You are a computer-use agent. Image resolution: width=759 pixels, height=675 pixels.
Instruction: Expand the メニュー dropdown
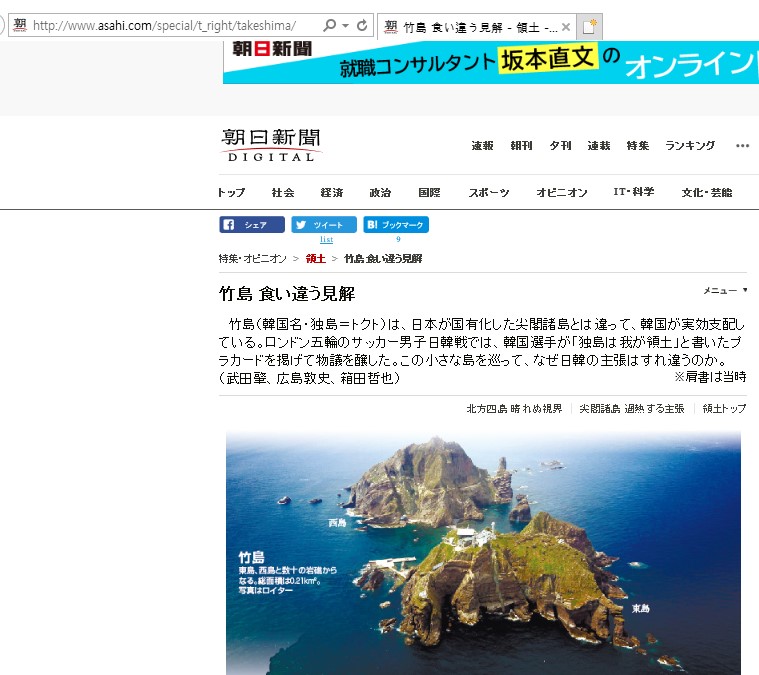pos(725,290)
